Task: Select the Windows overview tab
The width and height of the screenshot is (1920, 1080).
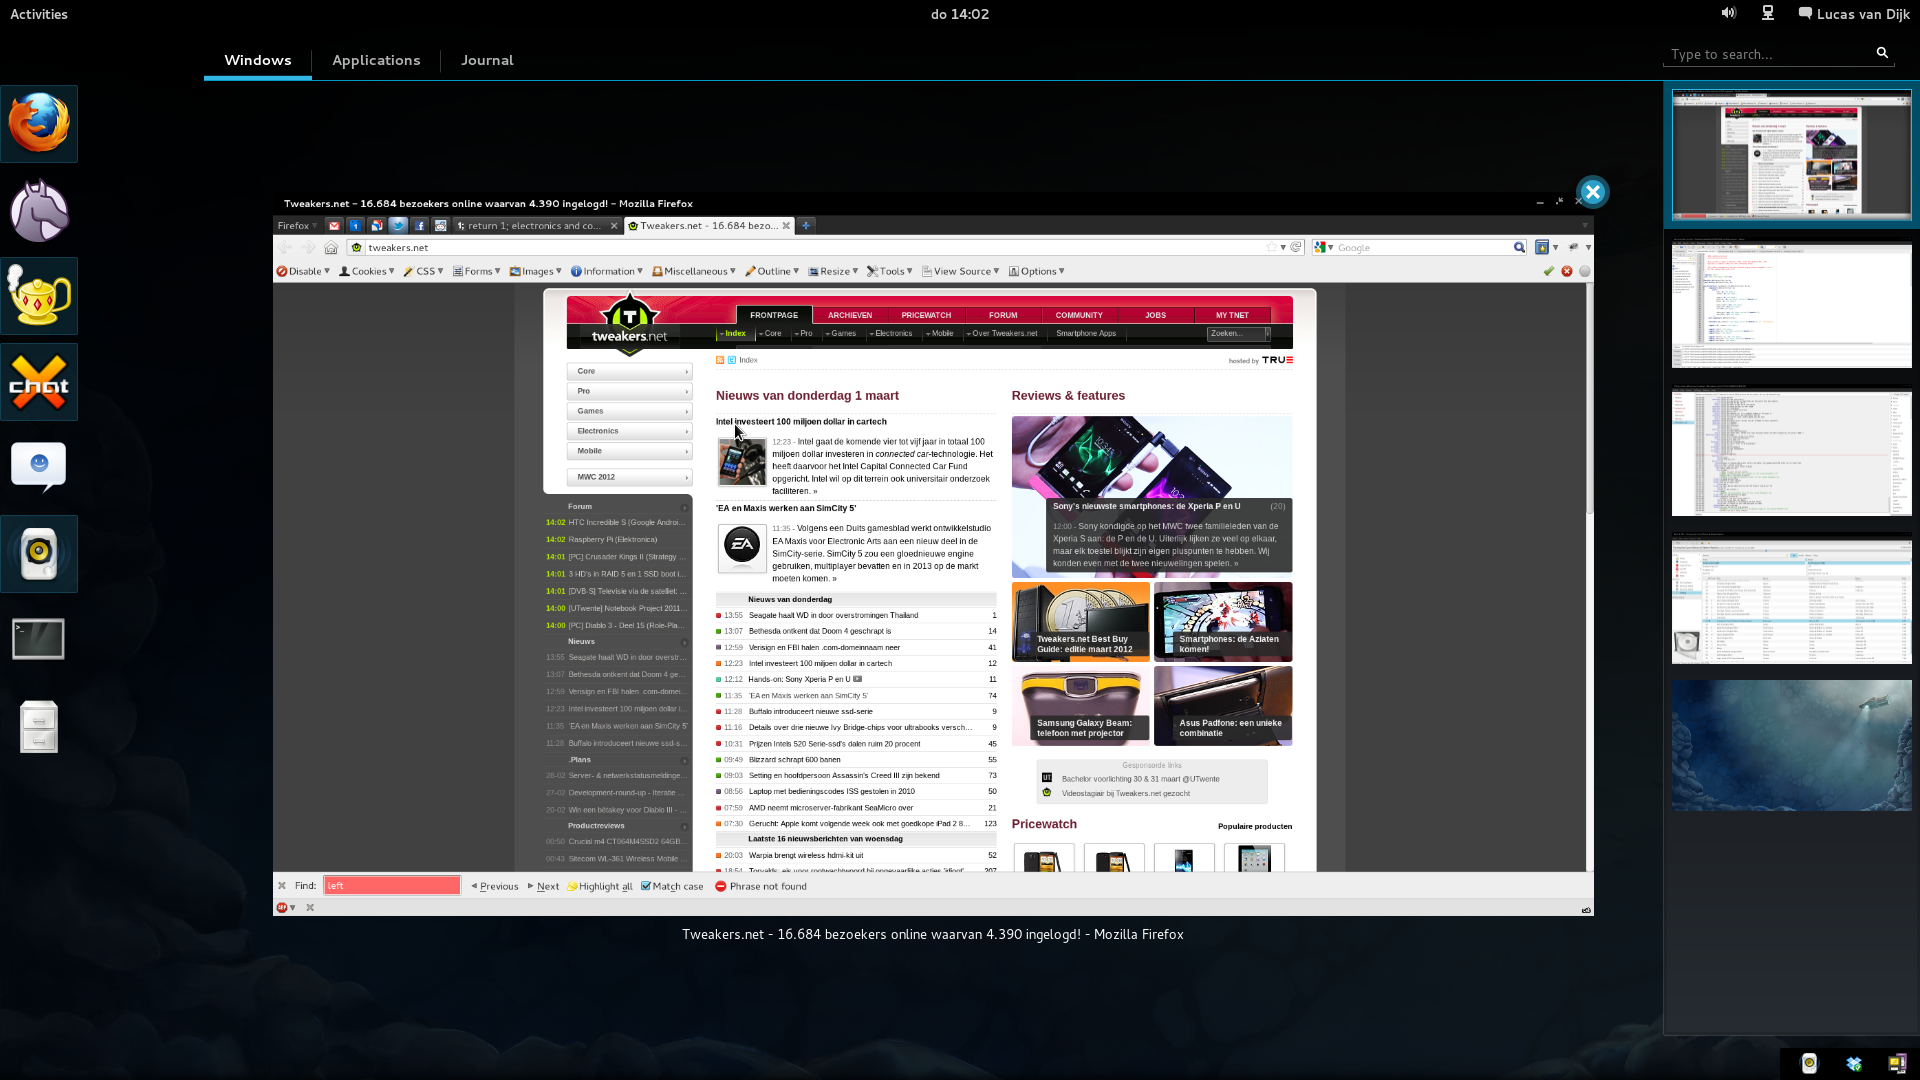Action: pyautogui.click(x=258, y=60)
